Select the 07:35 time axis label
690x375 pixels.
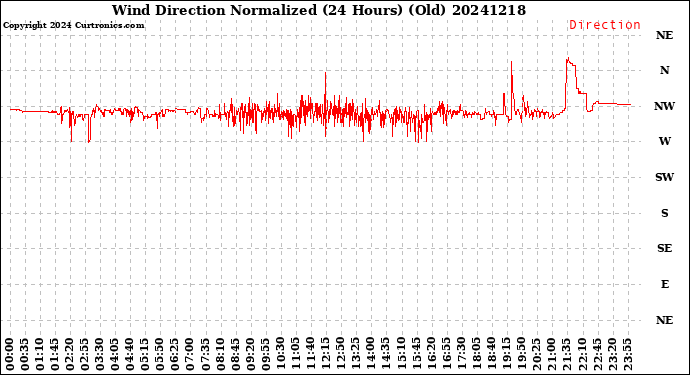(x=206, y=355)
